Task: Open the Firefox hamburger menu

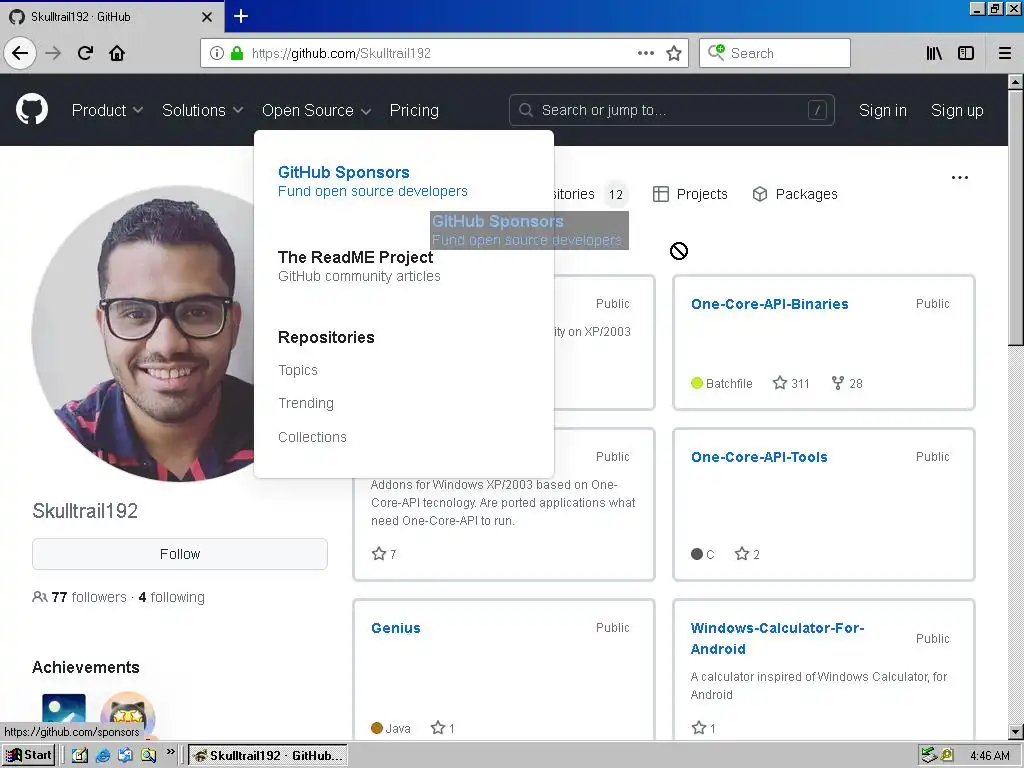Action: [1004, 53]
